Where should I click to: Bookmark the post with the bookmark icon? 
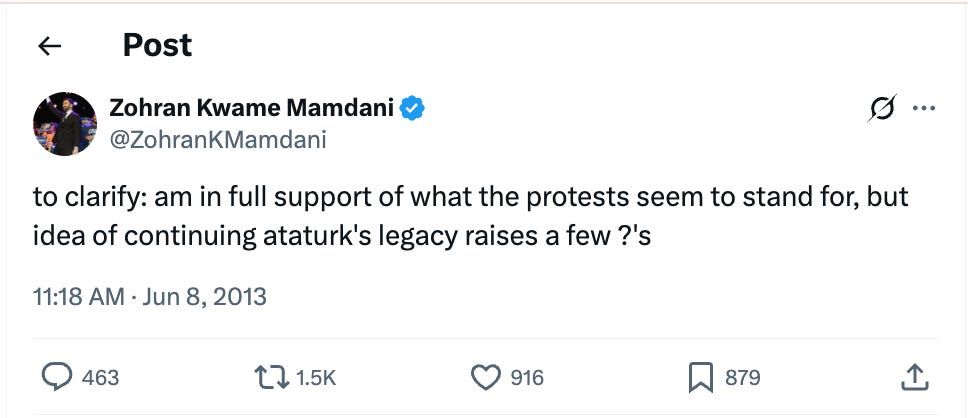coord(700,377)
